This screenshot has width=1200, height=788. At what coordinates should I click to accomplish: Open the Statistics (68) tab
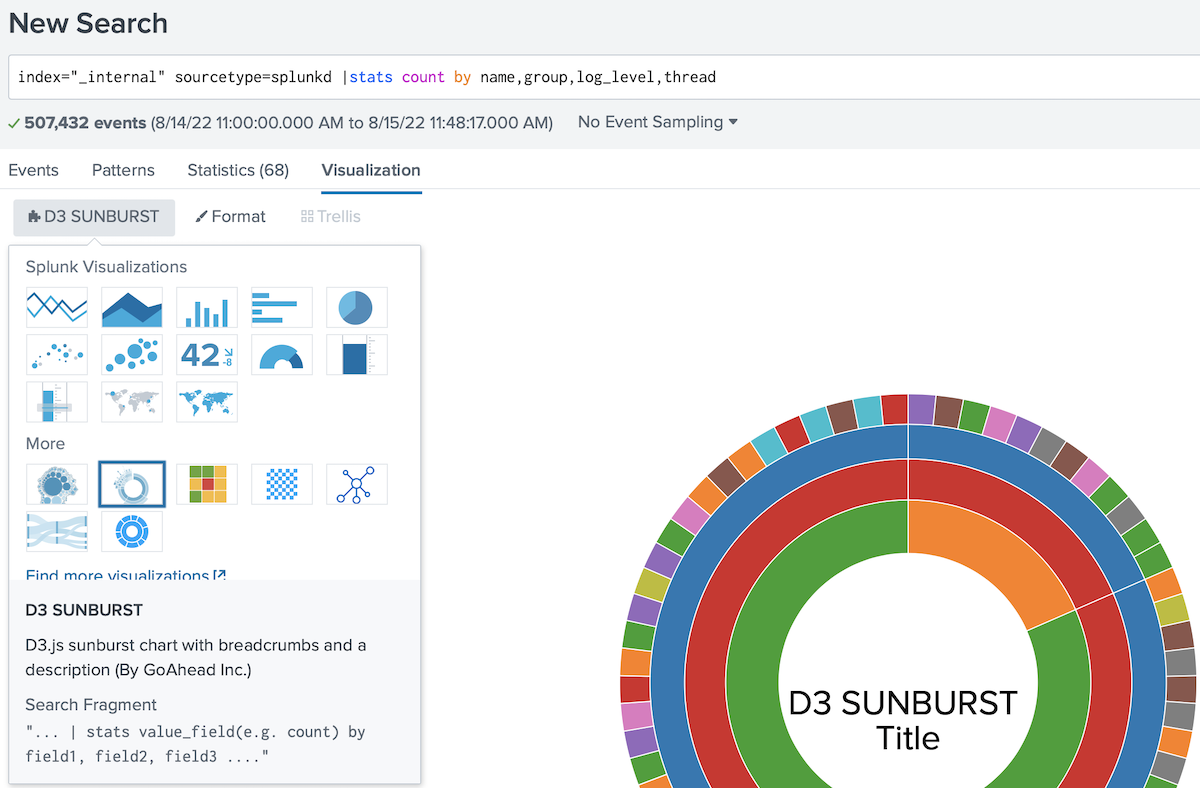click(x=238, y=170)
